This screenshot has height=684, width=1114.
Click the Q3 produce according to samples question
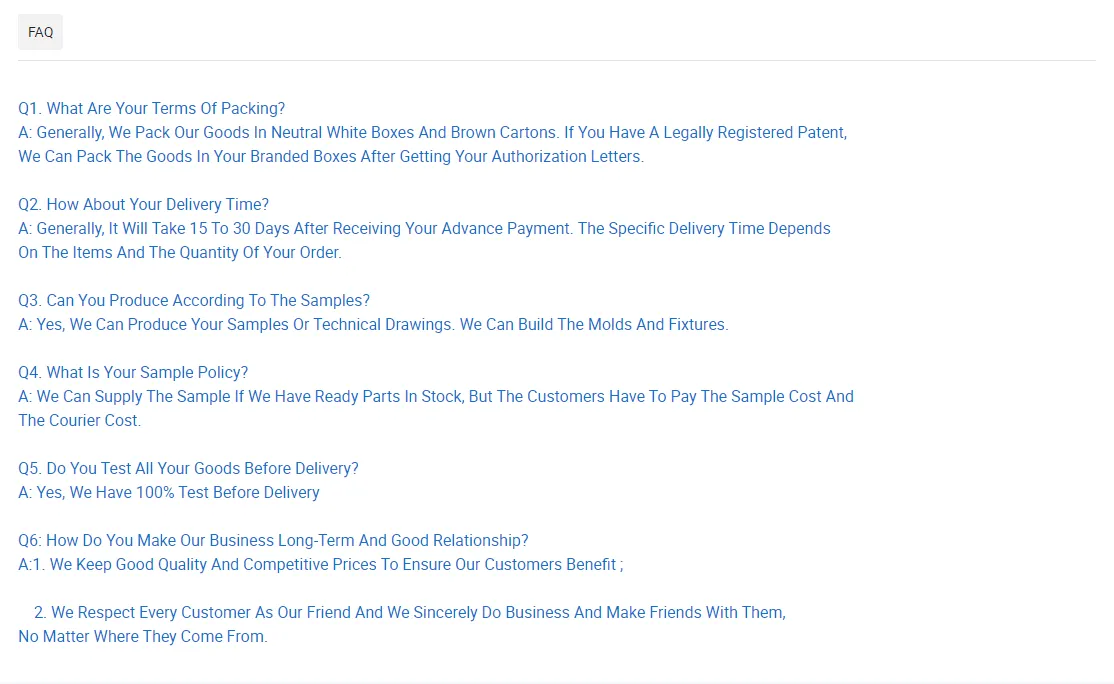point(194,300)
